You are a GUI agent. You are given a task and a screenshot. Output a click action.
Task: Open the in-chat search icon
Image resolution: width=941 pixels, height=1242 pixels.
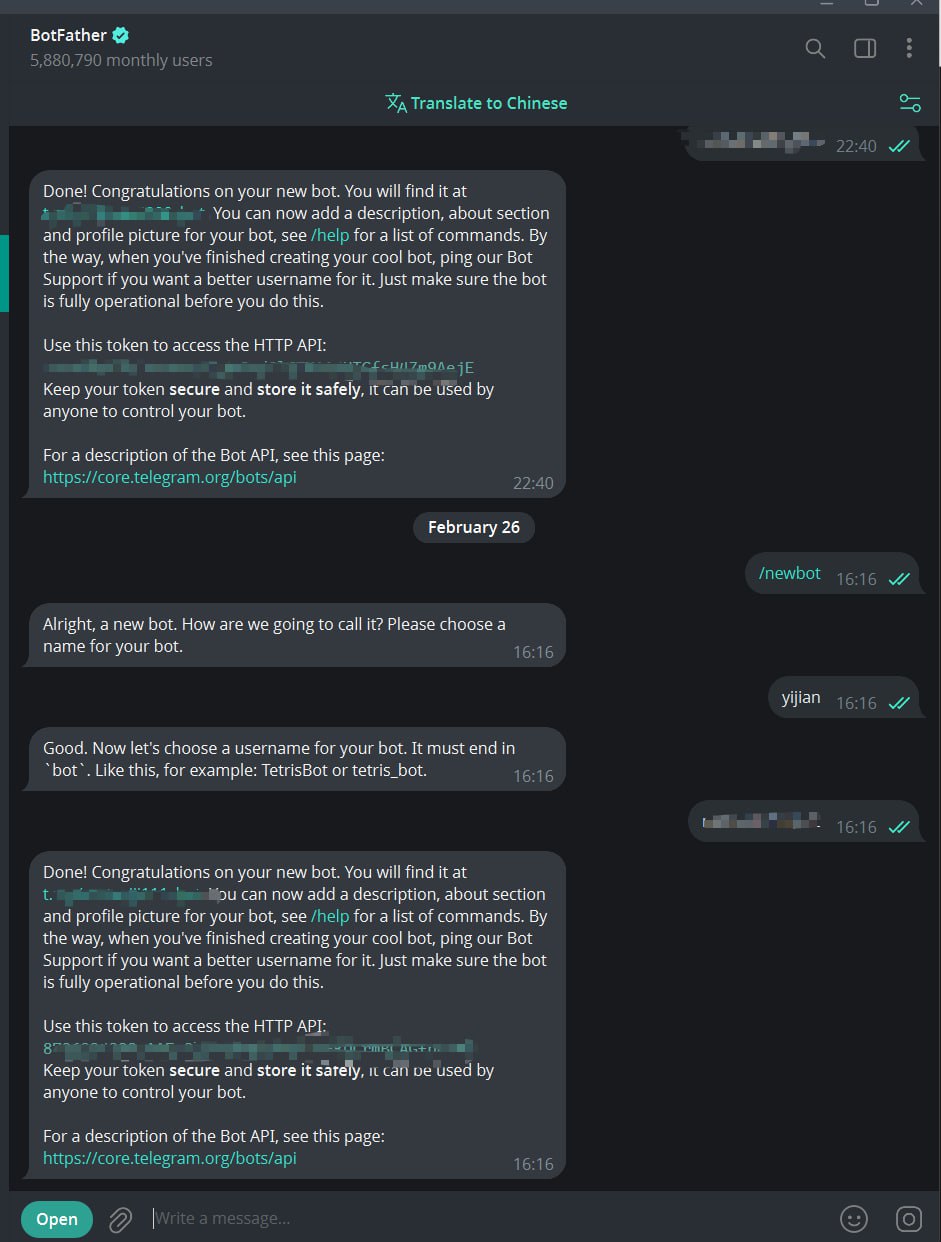point(814,47)
